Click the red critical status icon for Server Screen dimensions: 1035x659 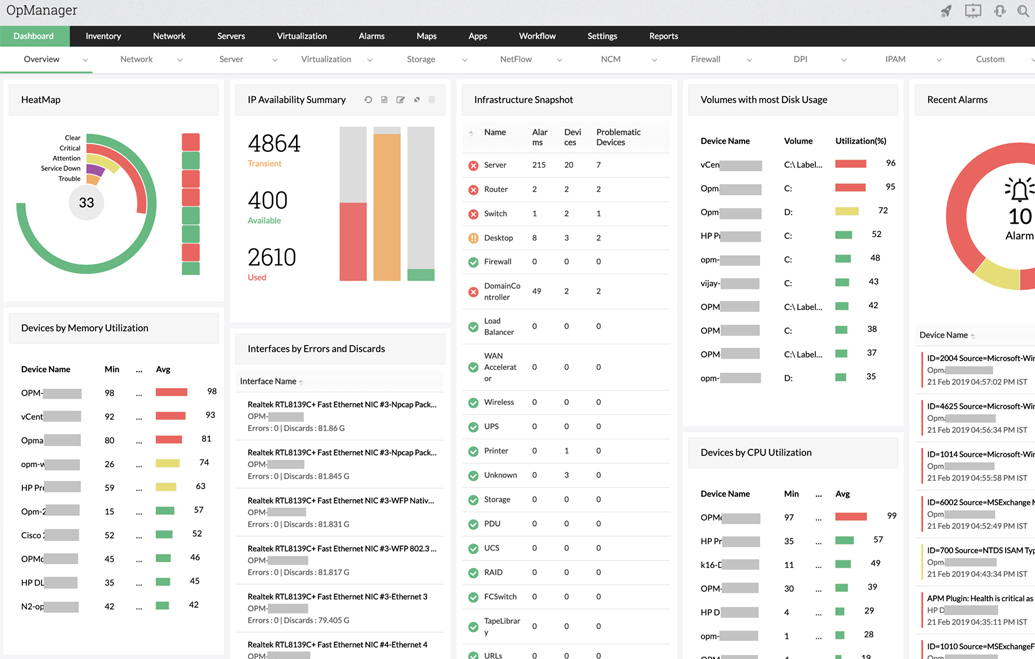click(x=473, y=166)
